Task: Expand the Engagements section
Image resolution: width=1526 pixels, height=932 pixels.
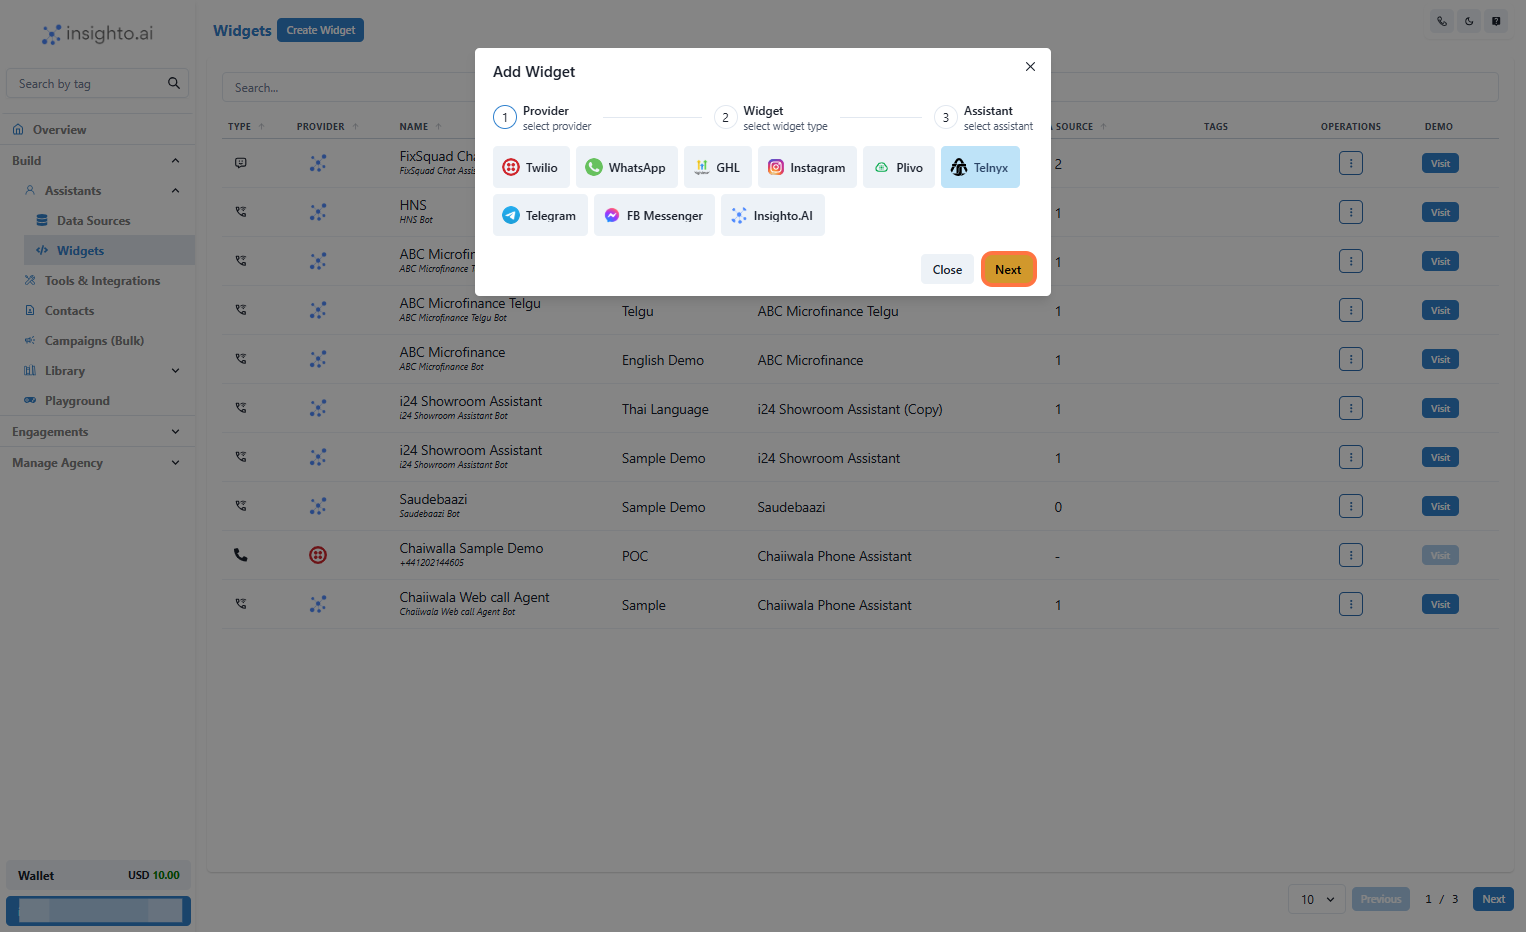Action: tap(96, 432)
